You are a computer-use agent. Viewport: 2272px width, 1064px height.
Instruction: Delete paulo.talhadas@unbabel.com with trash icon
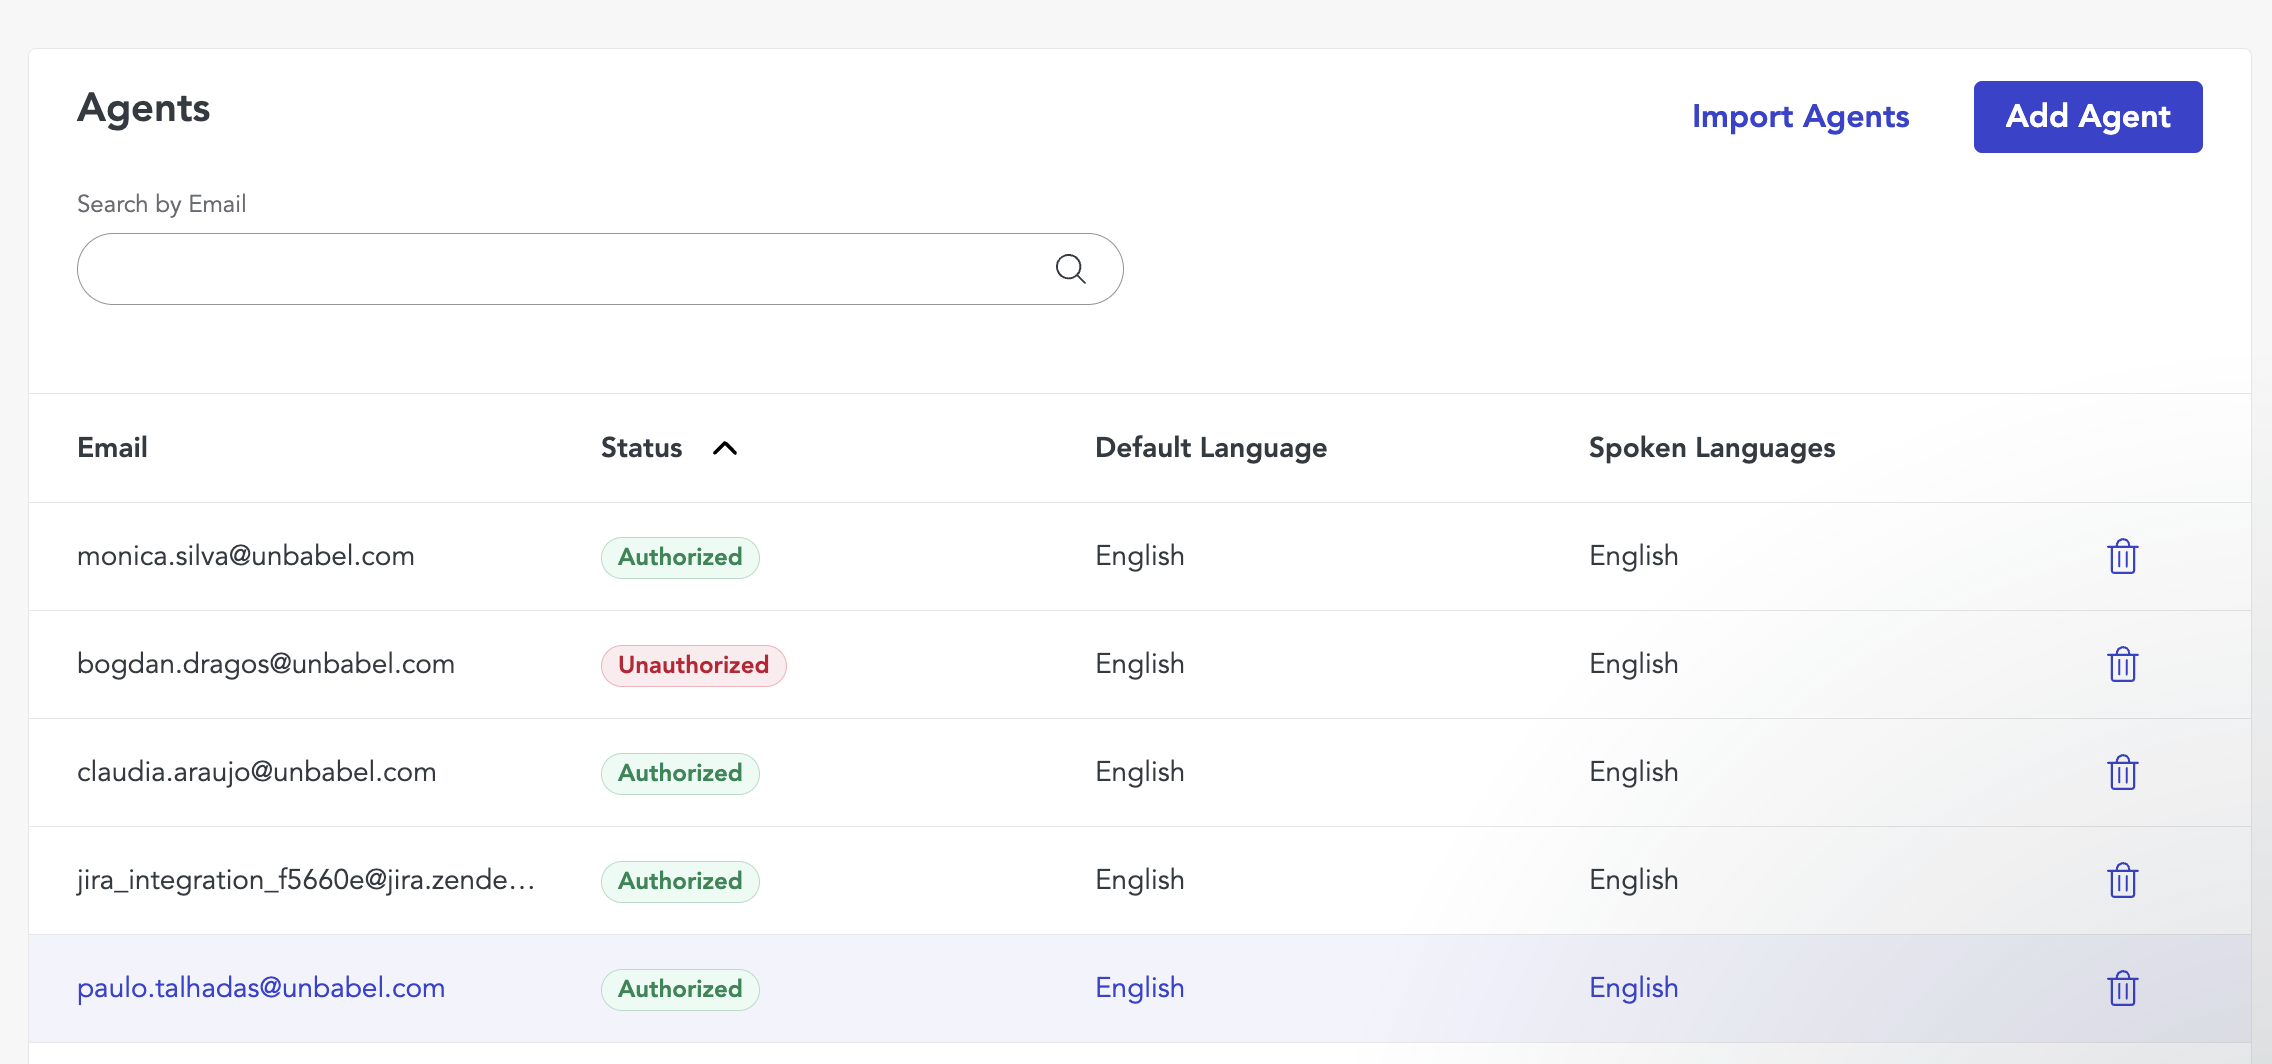click(2122, 988)
